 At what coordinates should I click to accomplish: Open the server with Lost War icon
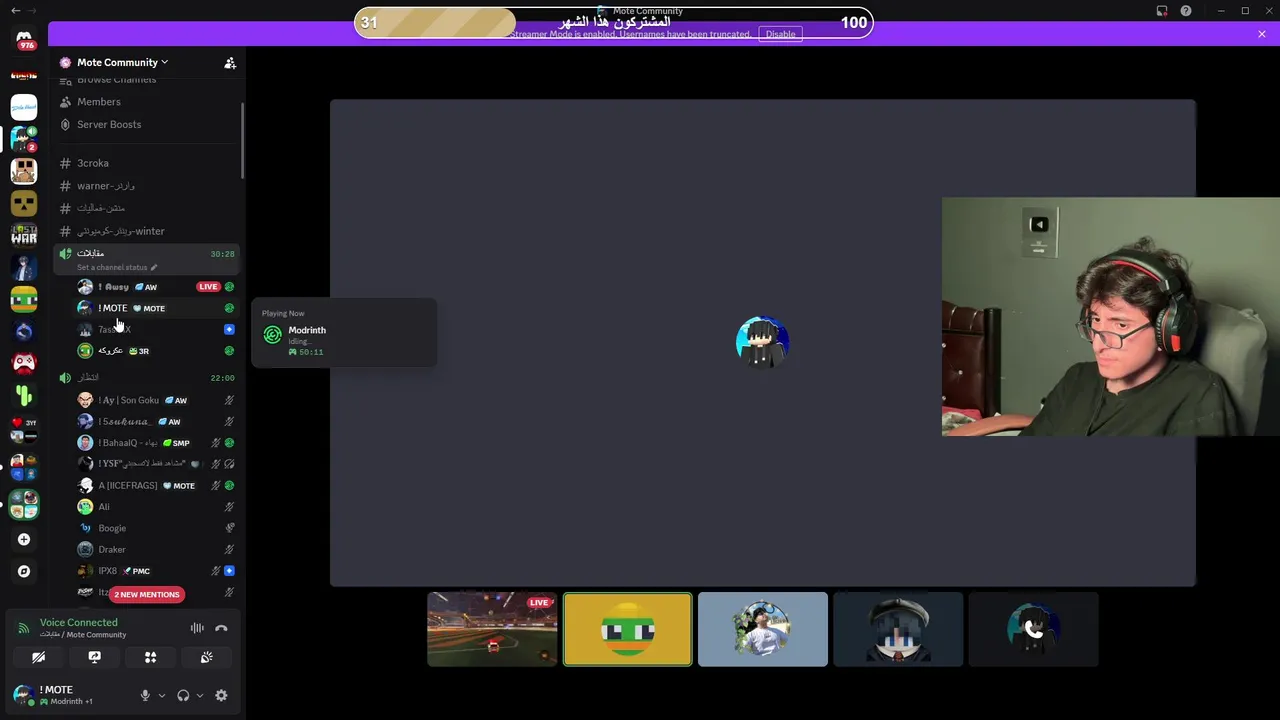[x=24, y=235]
